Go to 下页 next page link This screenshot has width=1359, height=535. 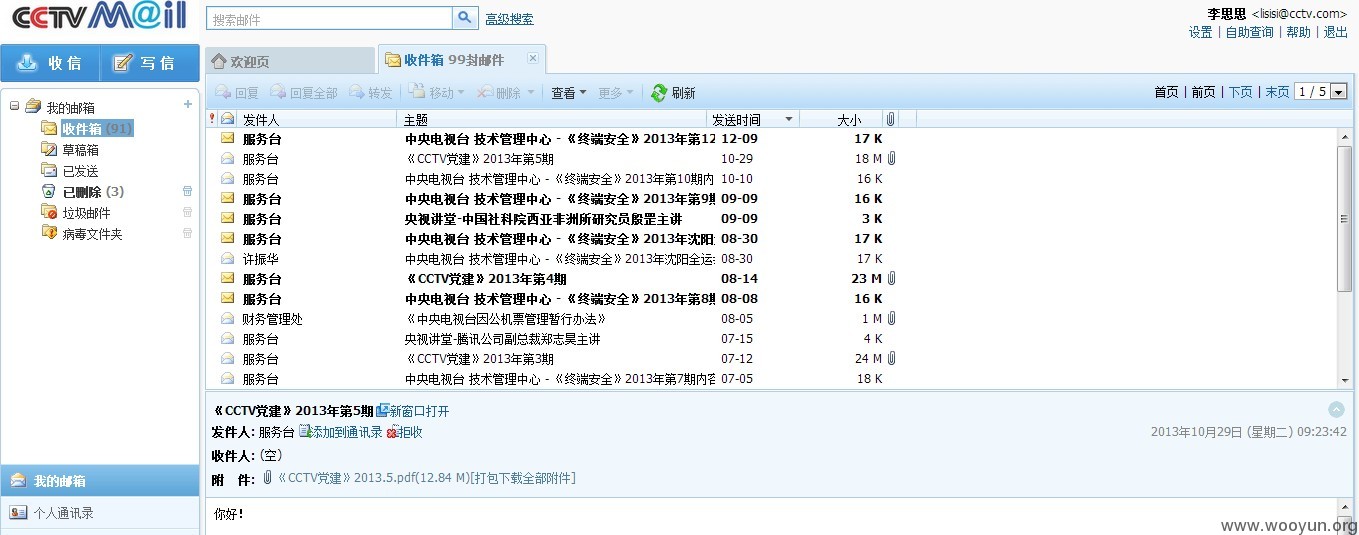[1240, 92]
